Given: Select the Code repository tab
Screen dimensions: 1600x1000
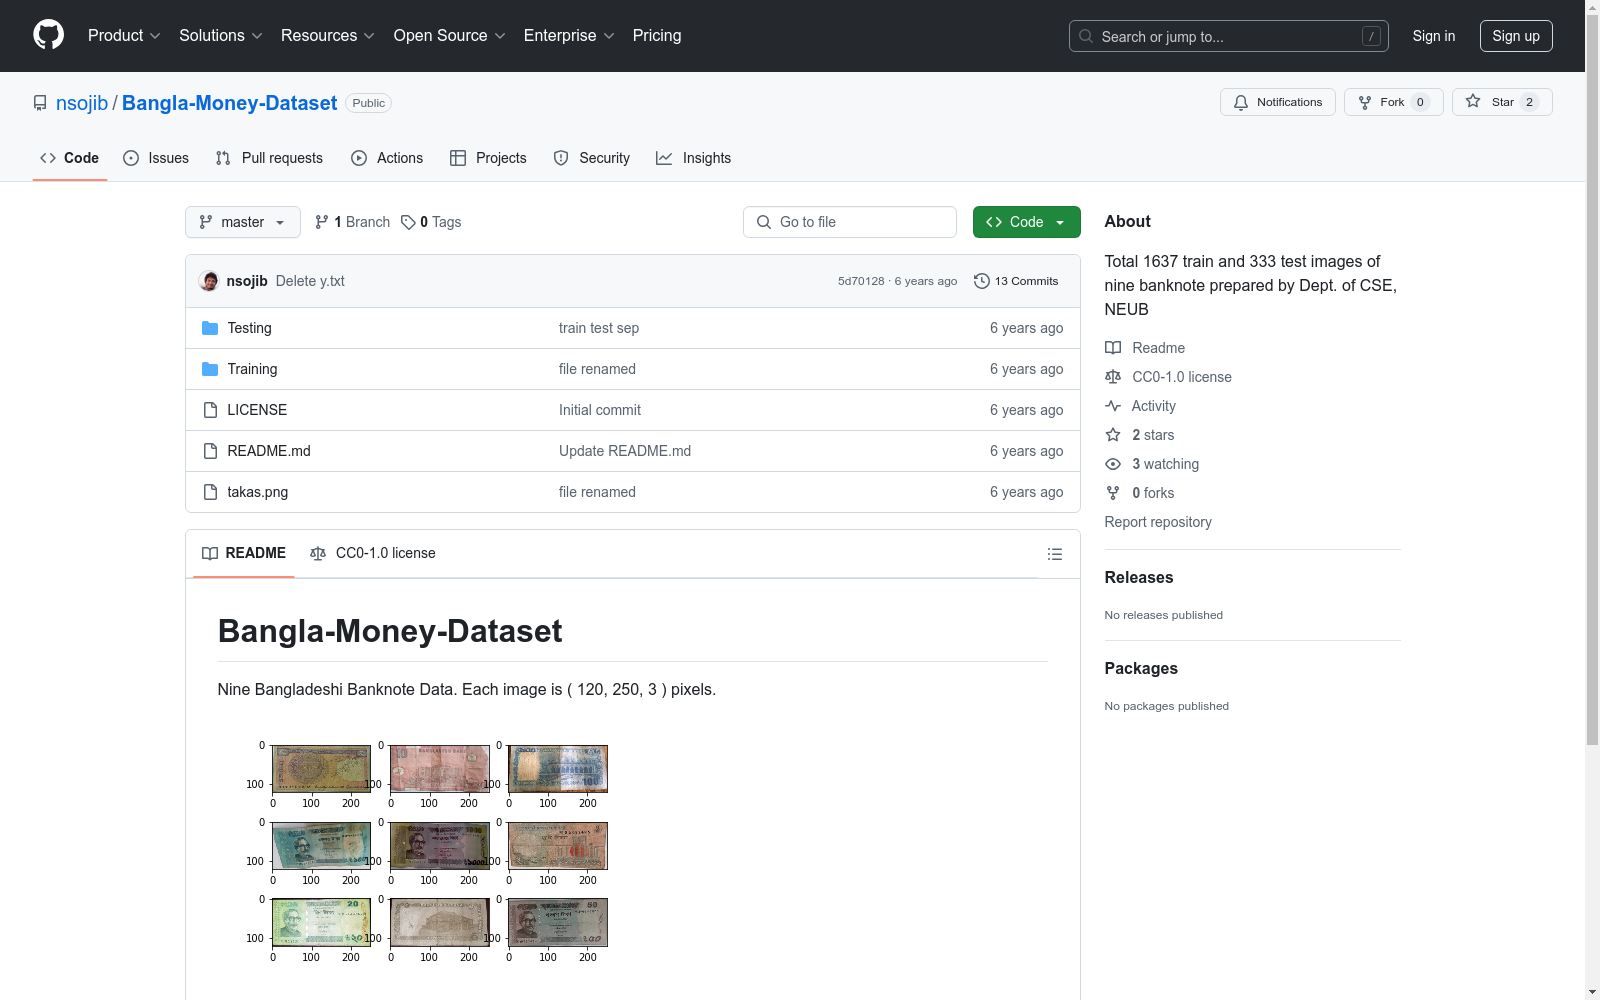Looking at the screenshot, I should click(x=70, y=158).
